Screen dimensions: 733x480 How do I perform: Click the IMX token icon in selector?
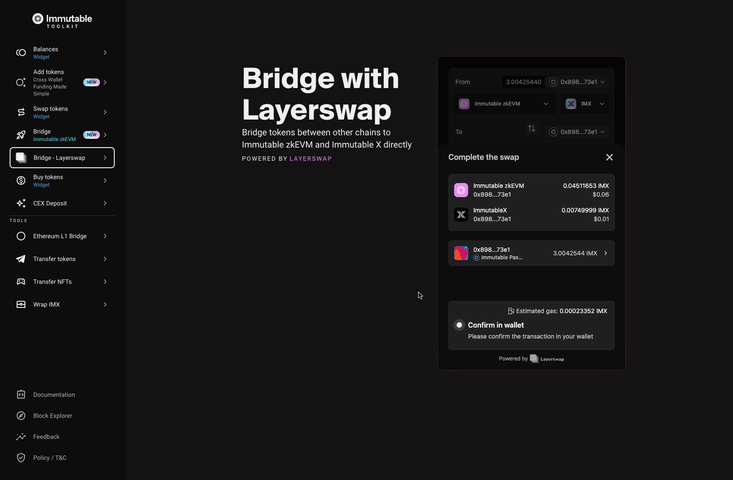point(571,104)
